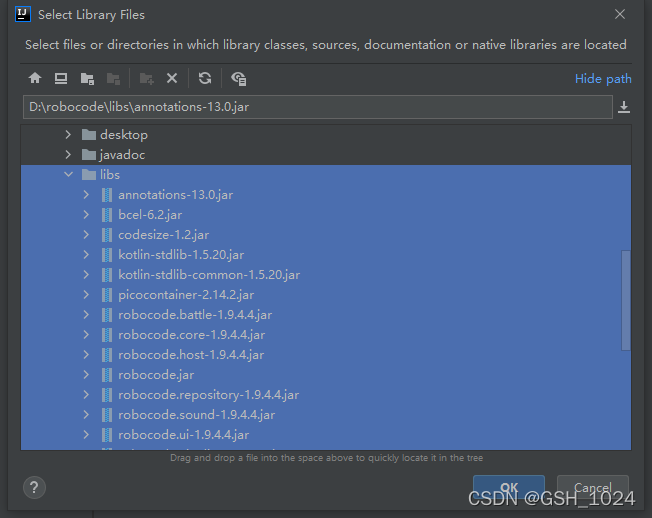Confirm selection with OK button
The height and width of the screenshot is (518, 652).
(x=509, y=487)
